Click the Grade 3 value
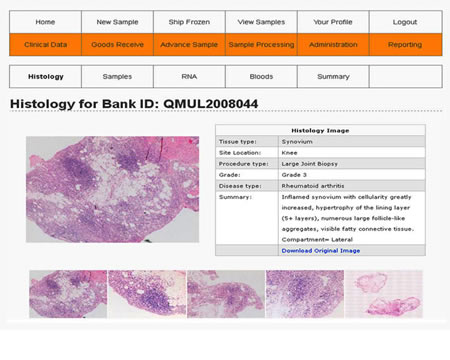The height and width of the screenshot is (360, 450). coord(294,175)
